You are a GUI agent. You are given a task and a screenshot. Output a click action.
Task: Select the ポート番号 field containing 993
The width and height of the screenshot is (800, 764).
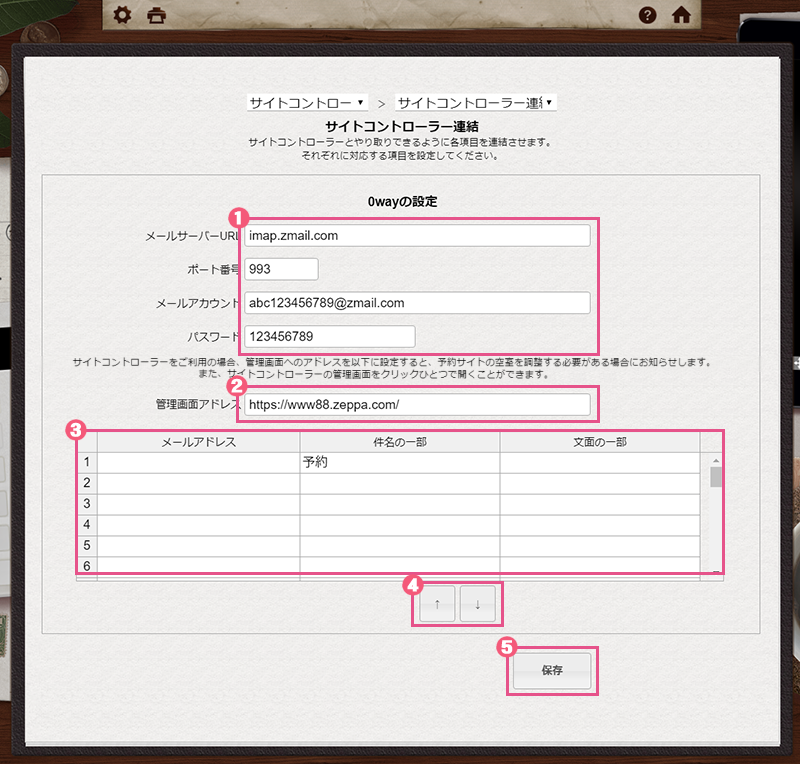pyautogui.click(x=280, y=269)
